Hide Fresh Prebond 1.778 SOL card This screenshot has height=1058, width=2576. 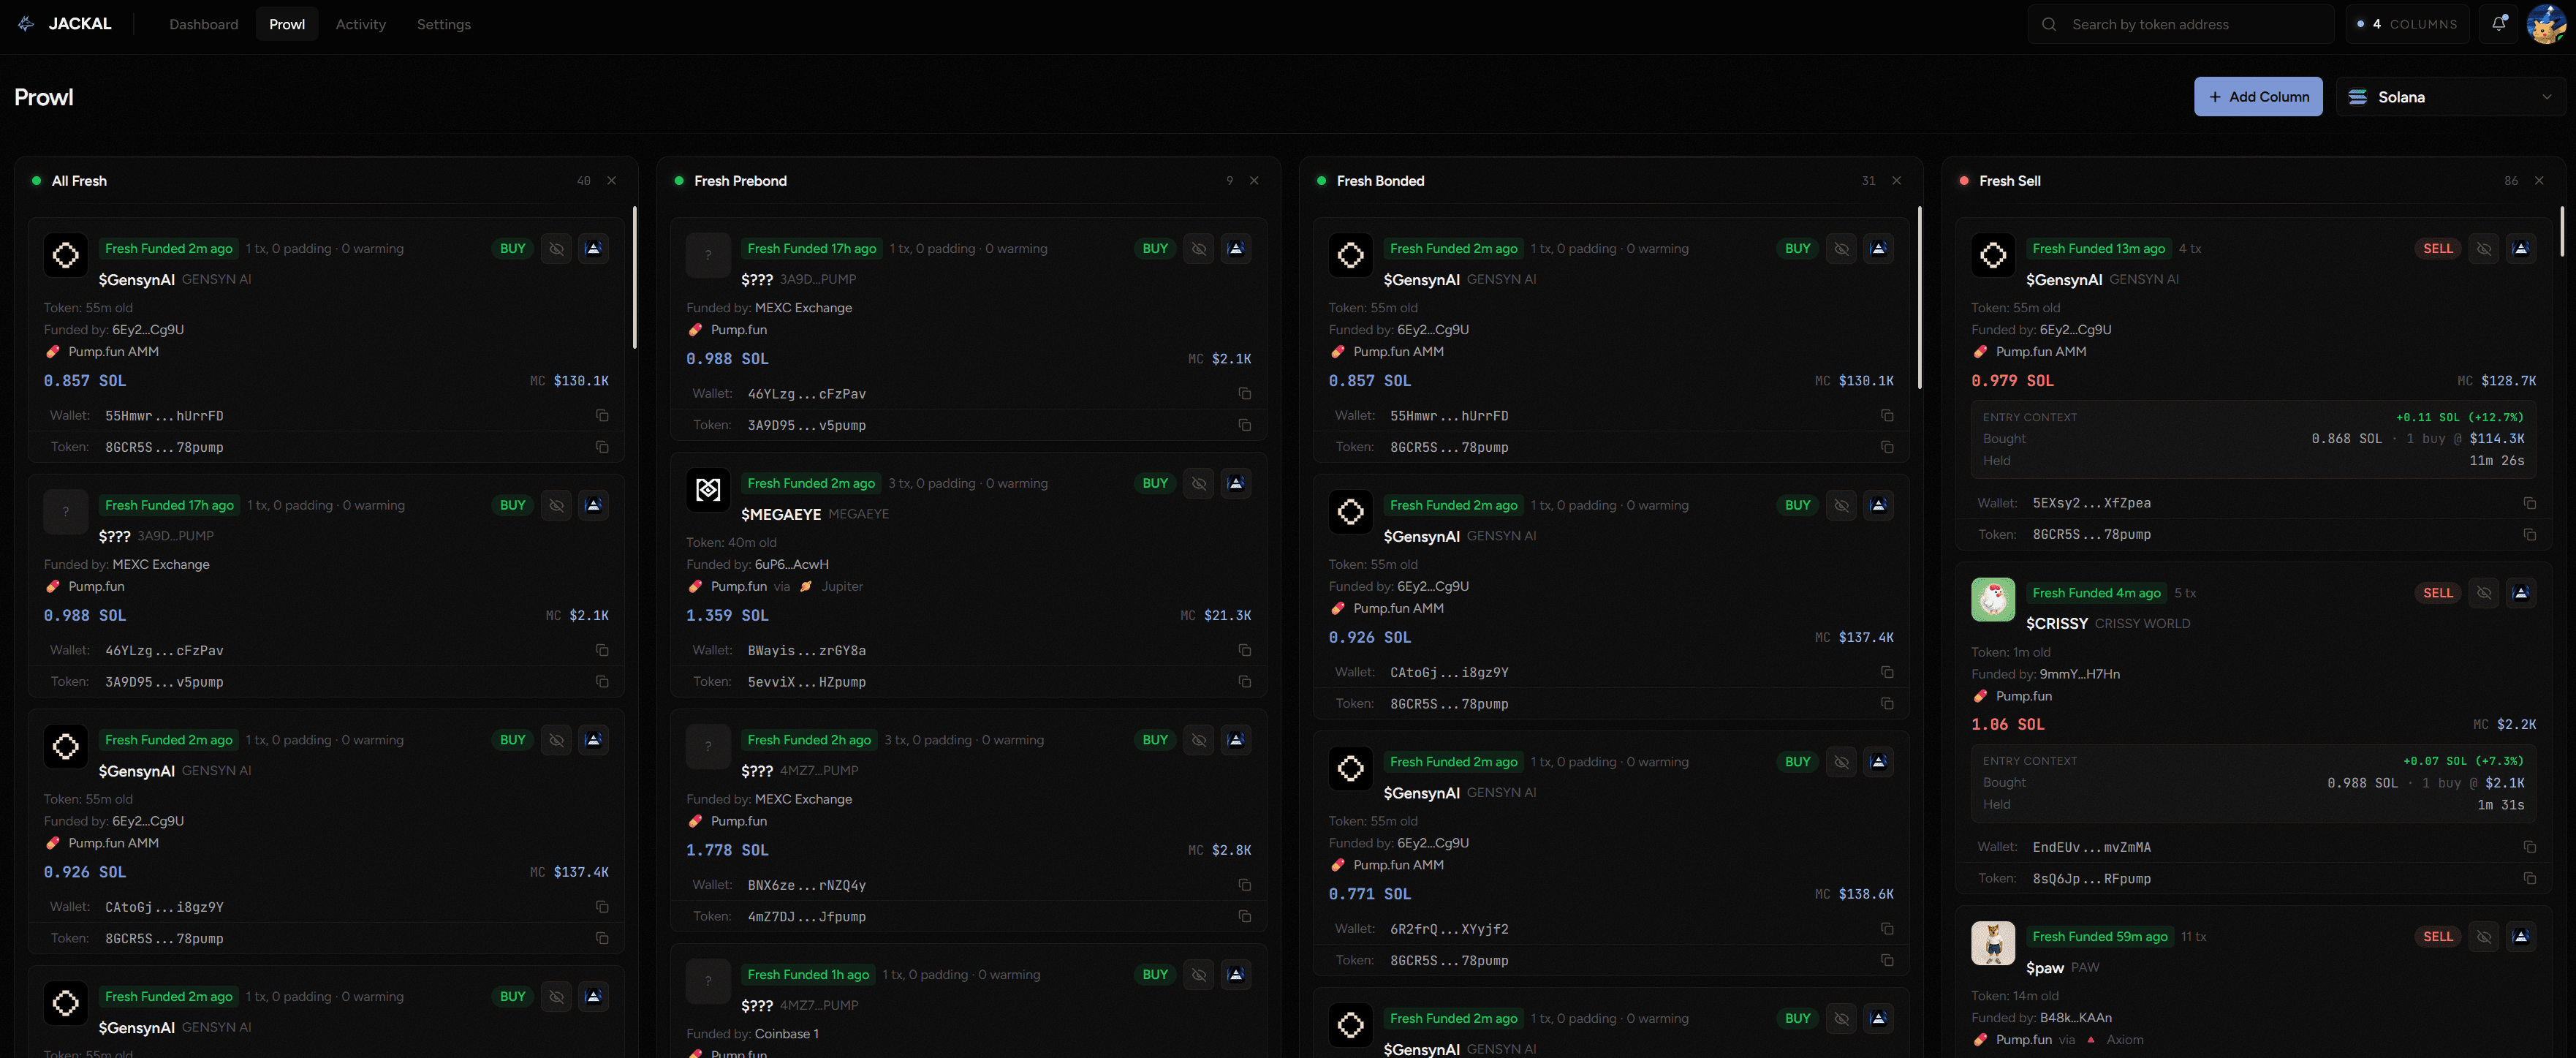1199,740
